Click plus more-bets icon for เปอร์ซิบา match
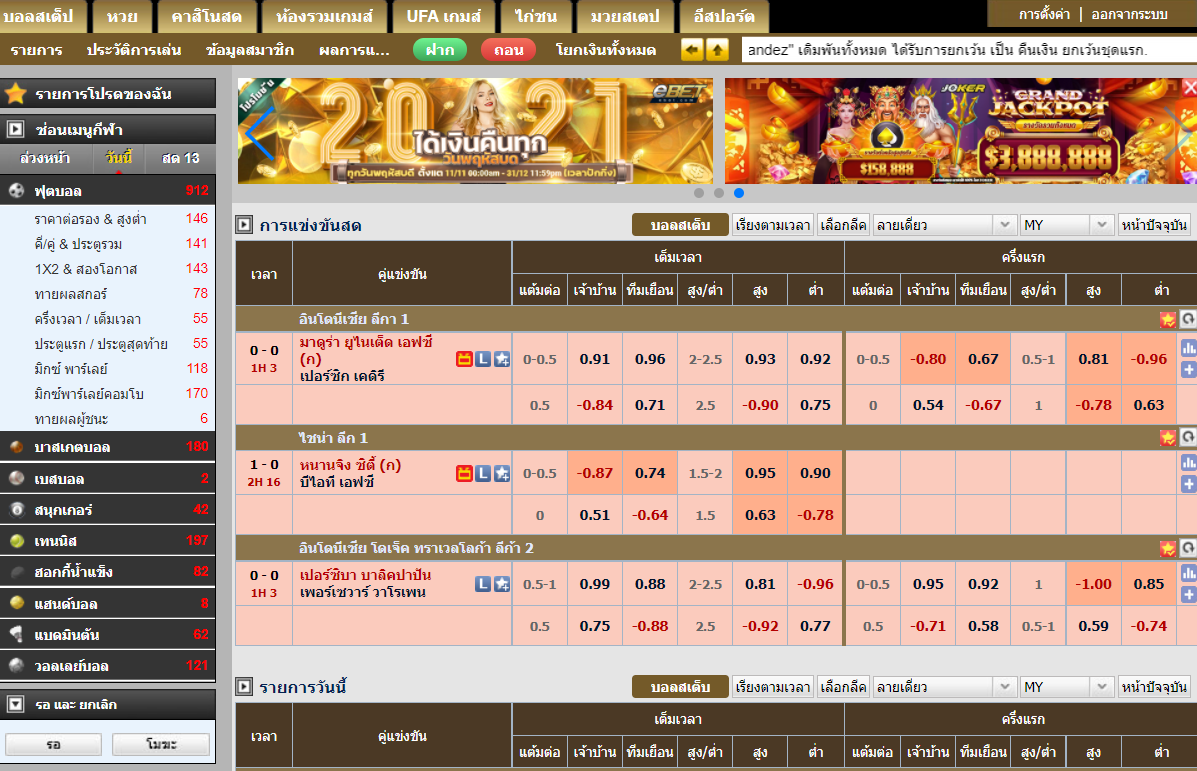Viewport: 1197px width, 771px height. (1189, 594)
